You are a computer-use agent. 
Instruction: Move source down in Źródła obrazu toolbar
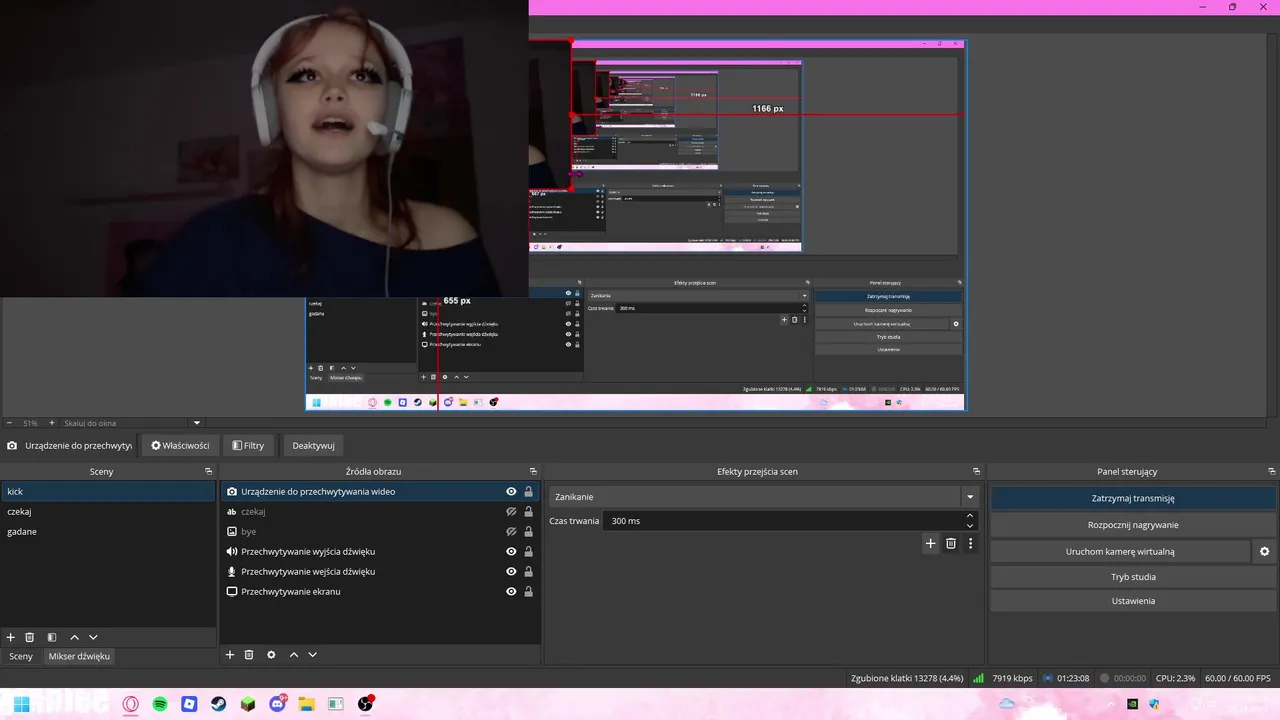[x=312, y=655]
